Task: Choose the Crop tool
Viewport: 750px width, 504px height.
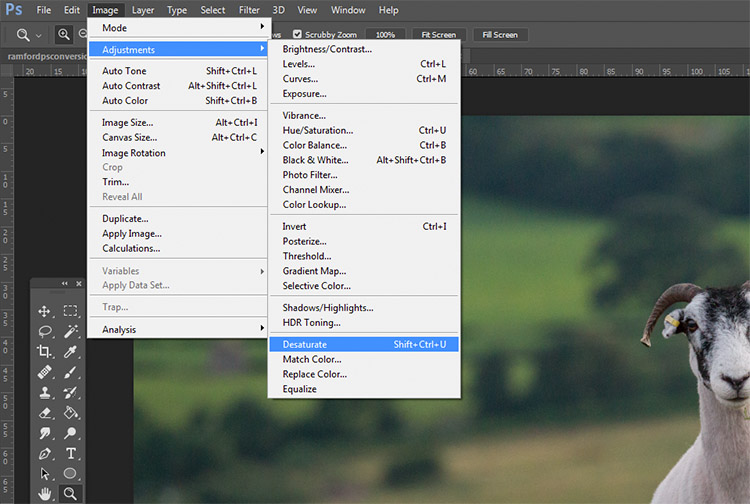Action: (x=44, y=351)
